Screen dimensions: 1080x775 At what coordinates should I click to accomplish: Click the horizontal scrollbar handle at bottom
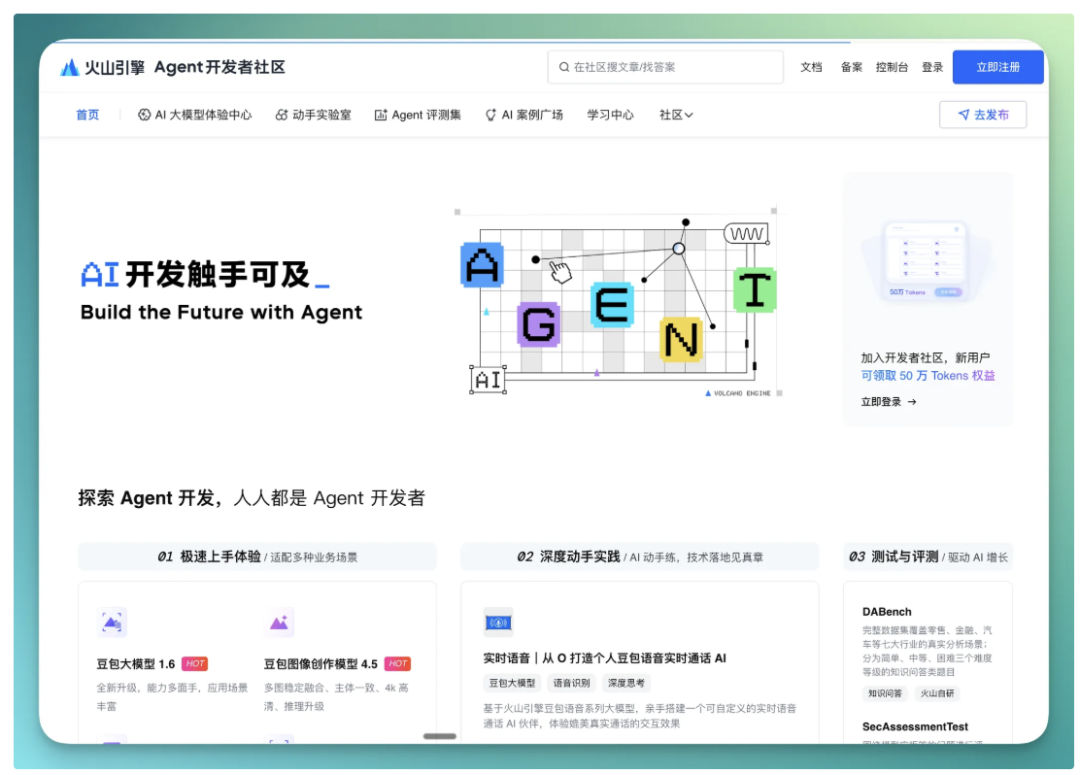coord(439,736)
